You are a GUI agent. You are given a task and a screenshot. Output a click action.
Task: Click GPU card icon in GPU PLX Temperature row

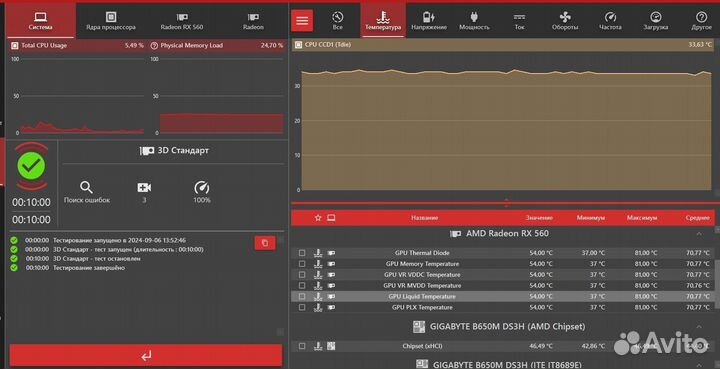pos(331,308)
